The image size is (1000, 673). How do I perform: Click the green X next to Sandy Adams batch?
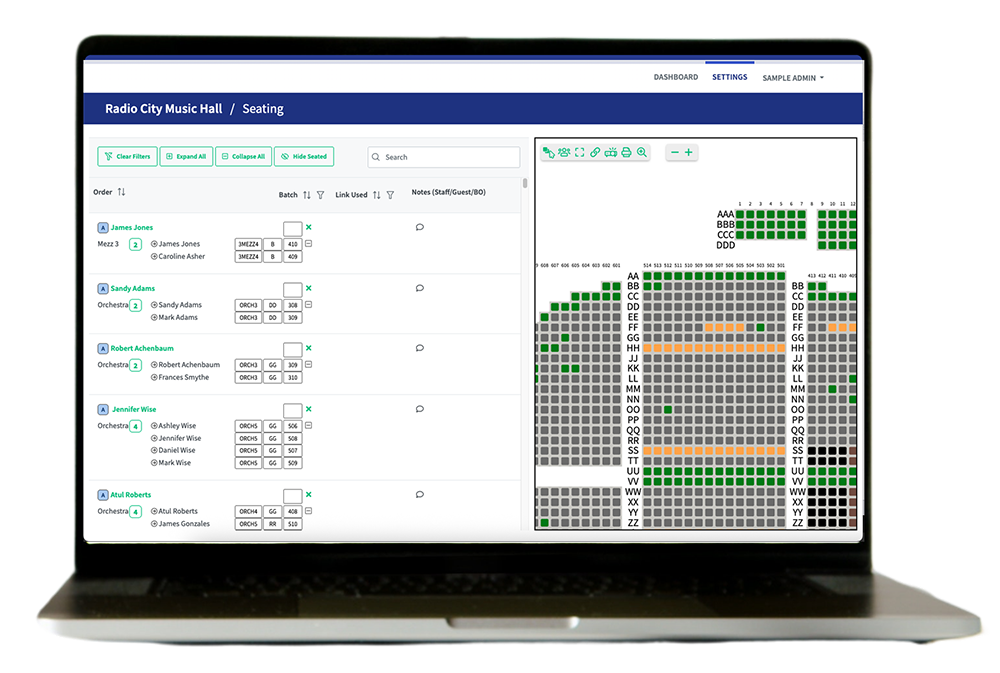pos(309,288)
